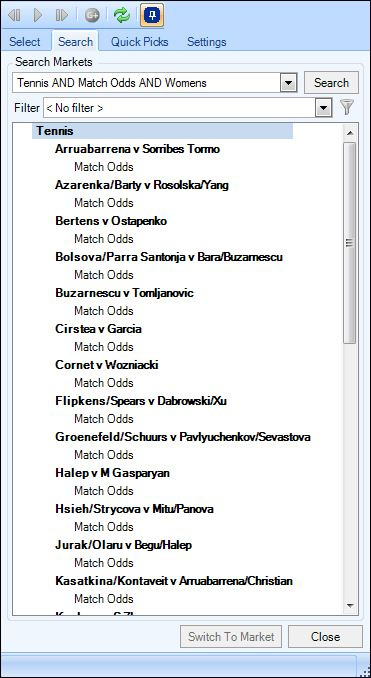
Task: Click the Search Markets query field
Action: tap(146, 83)
